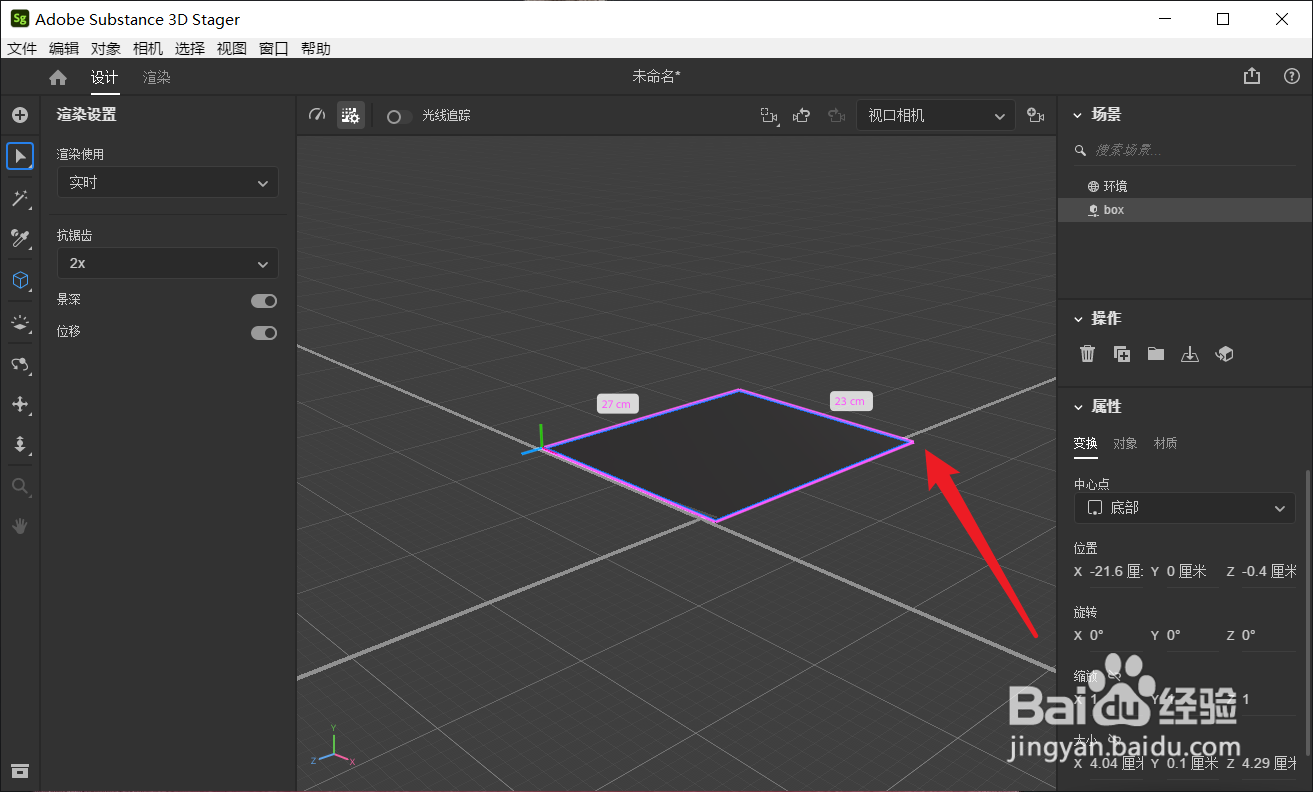Delete the object using the trash icon

[1087, 353]
